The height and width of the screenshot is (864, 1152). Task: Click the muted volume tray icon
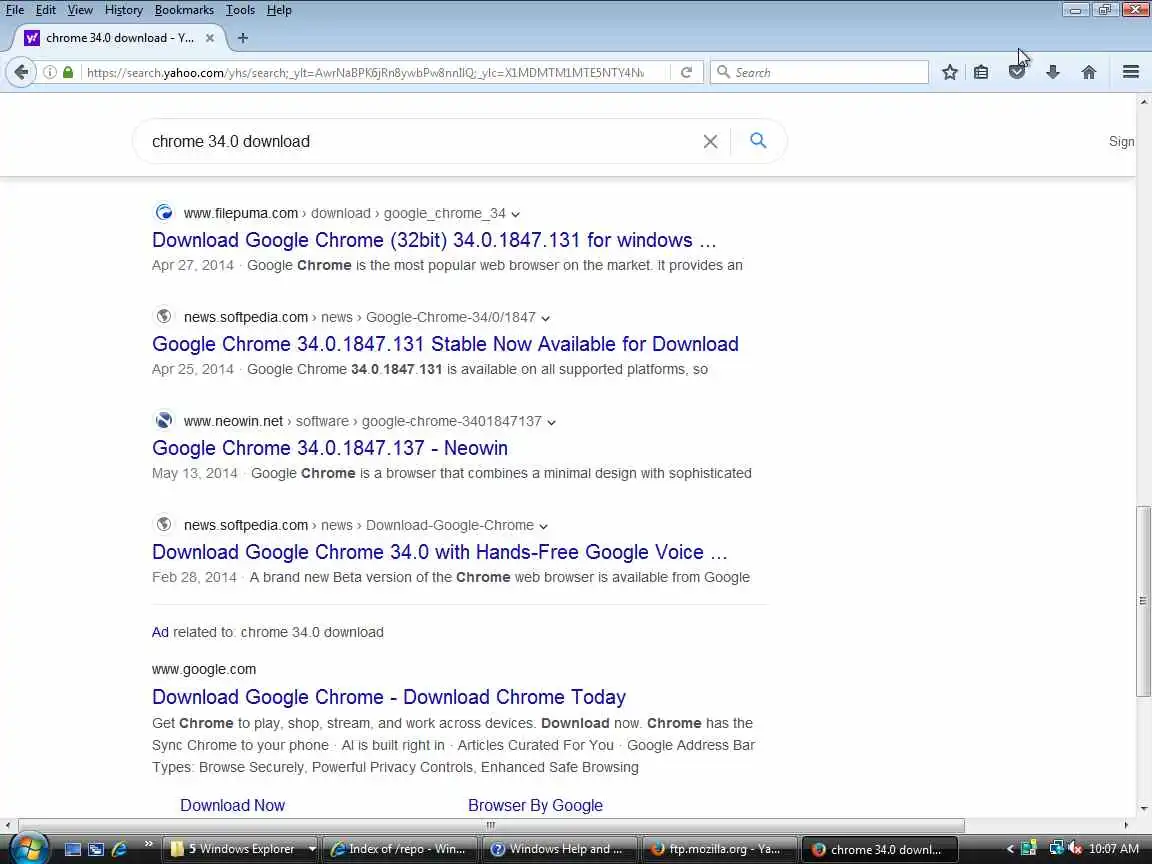[1076, 849]
